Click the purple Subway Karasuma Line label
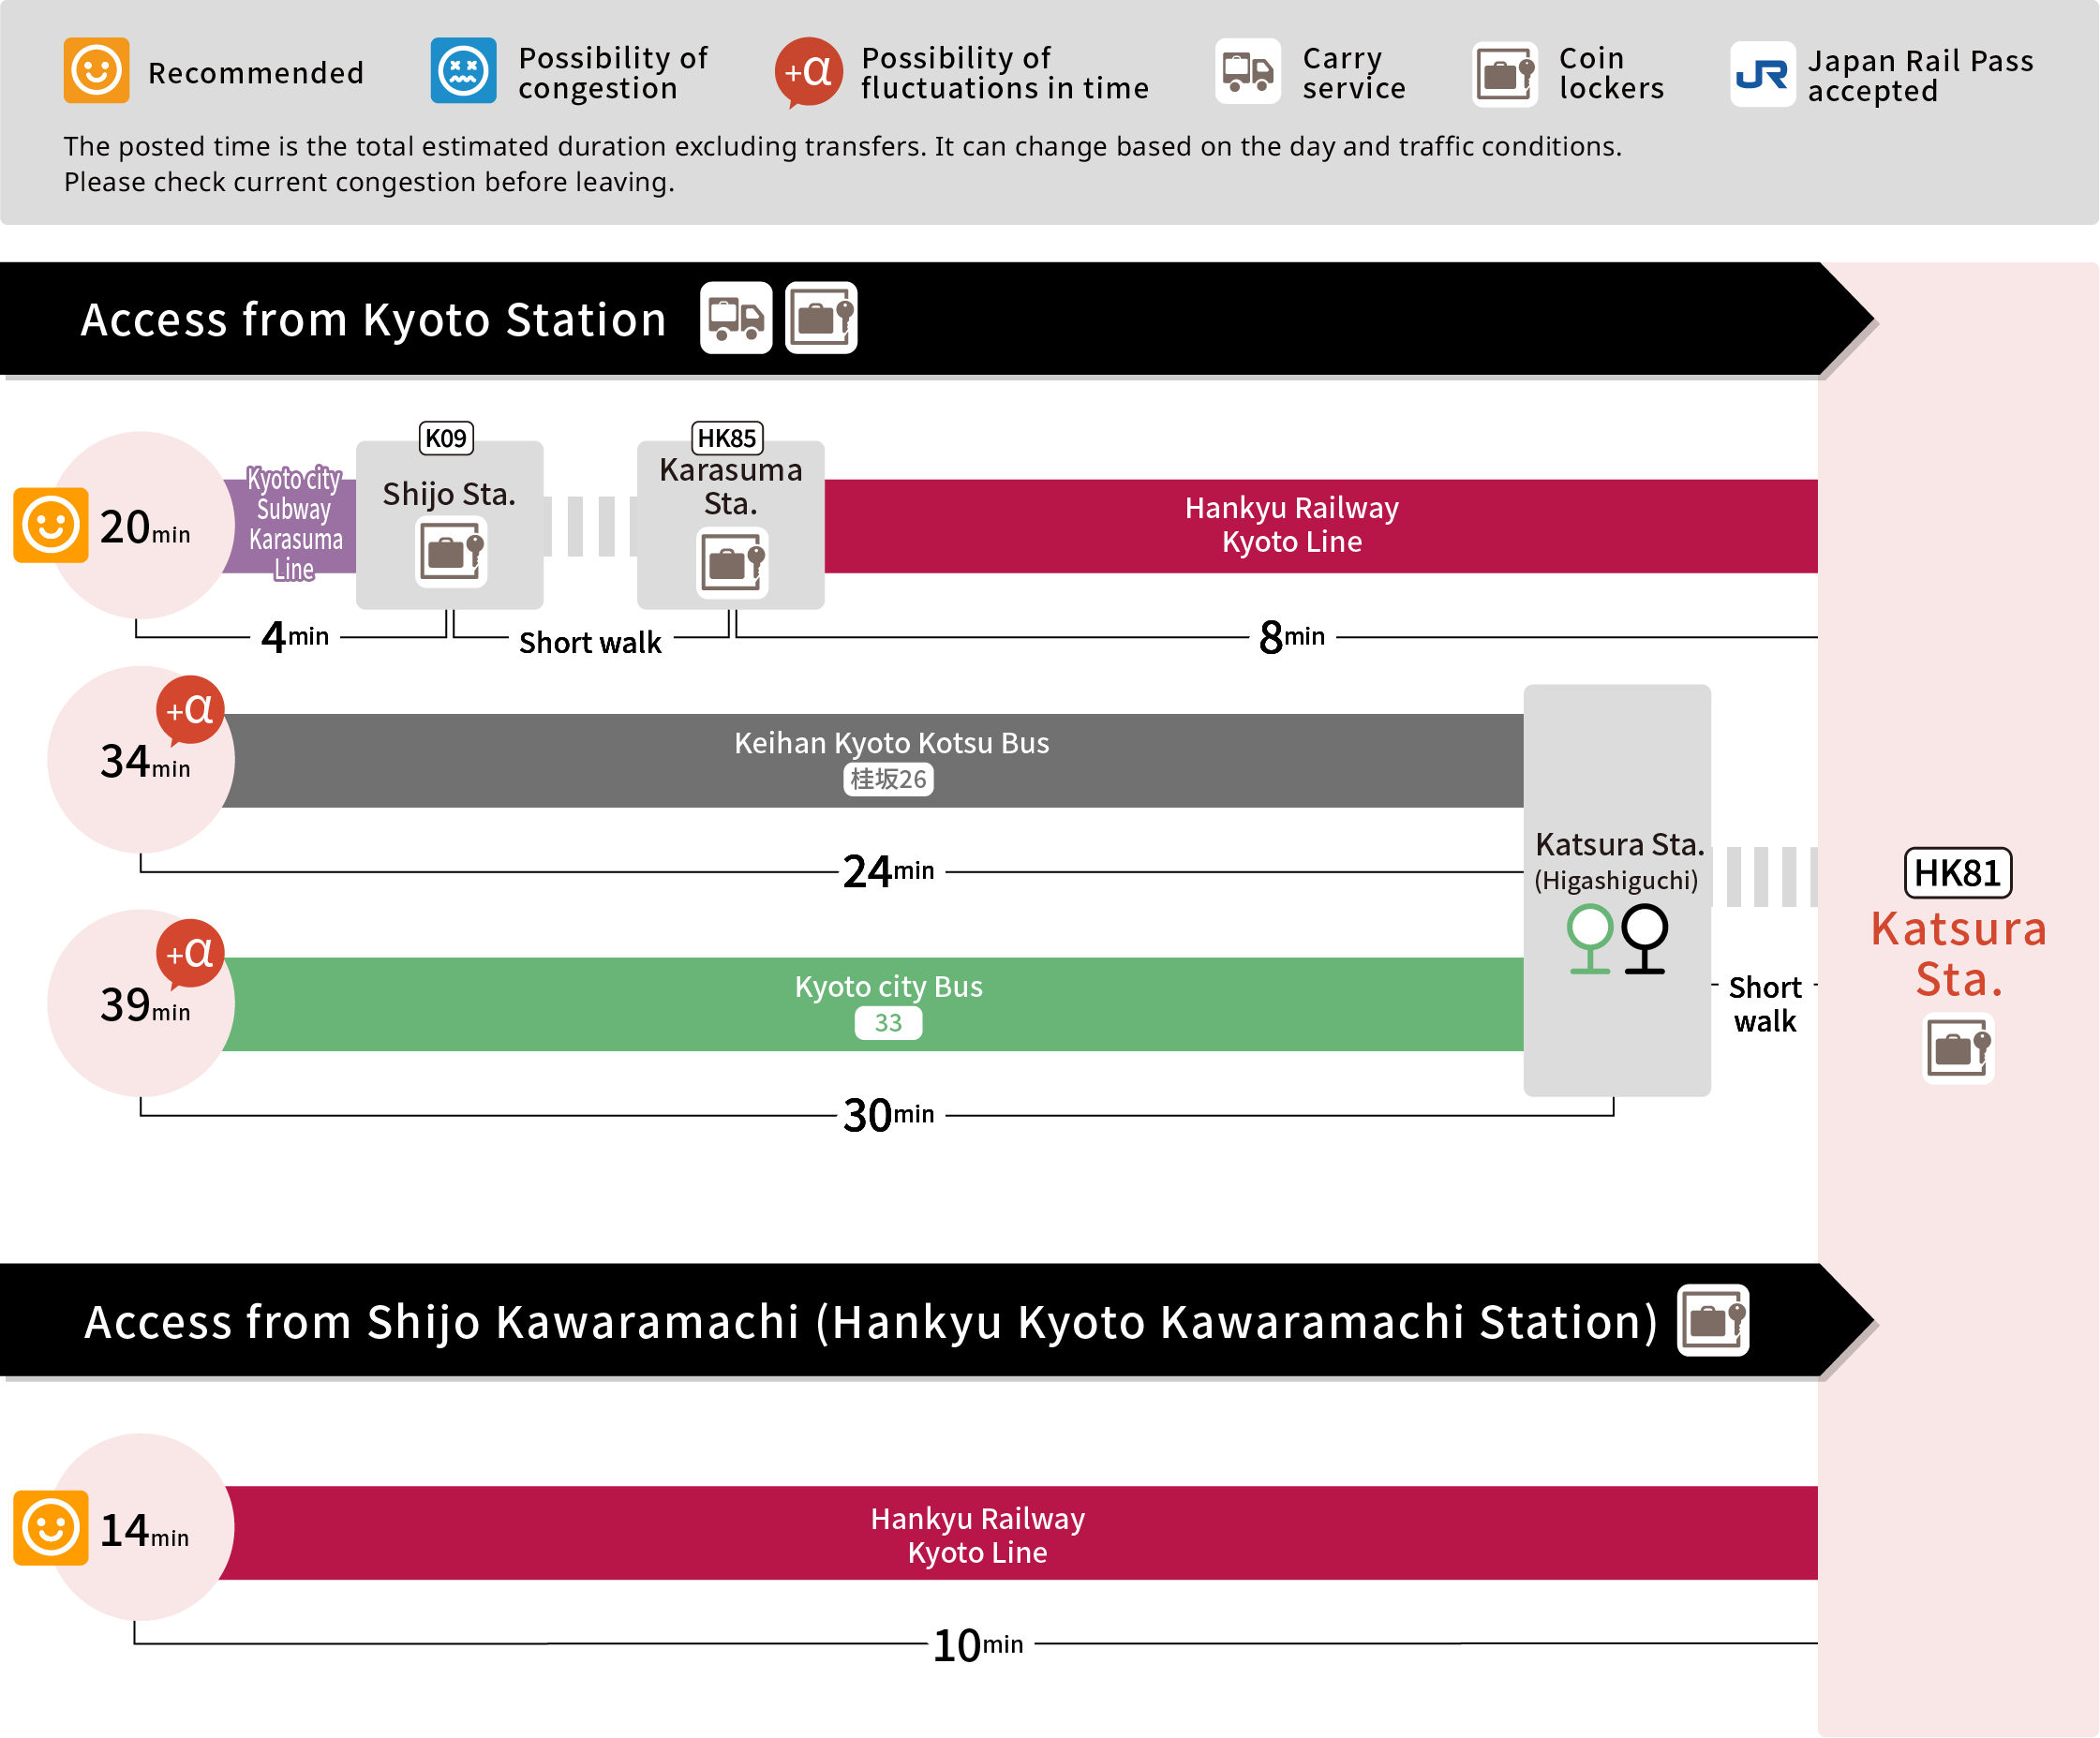This screenshot has width=2100, height=1738. point(294,523)
